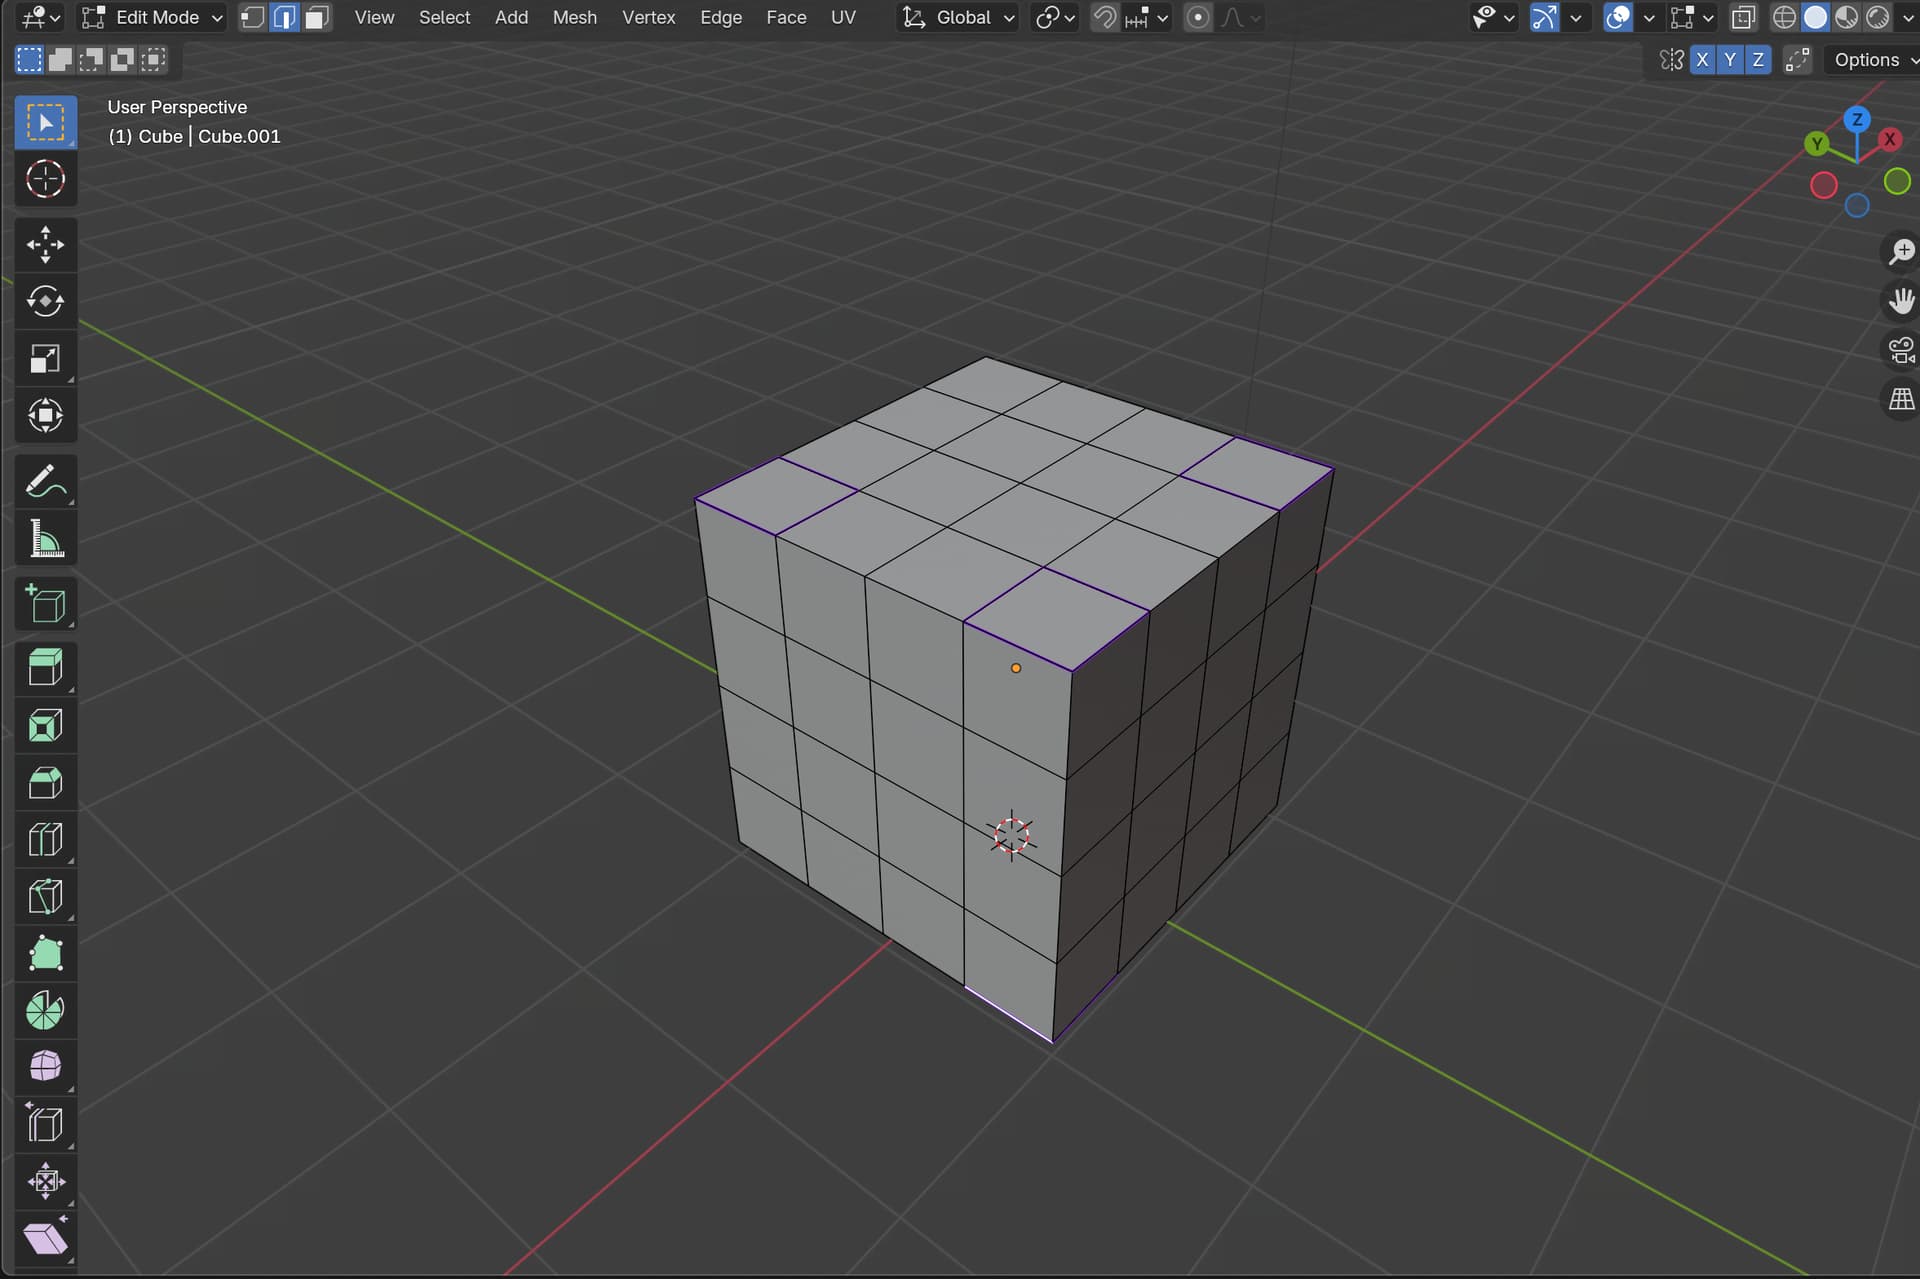Open the Add menu
This screenshot has width=1920, height=1279.
pos(511,17)
